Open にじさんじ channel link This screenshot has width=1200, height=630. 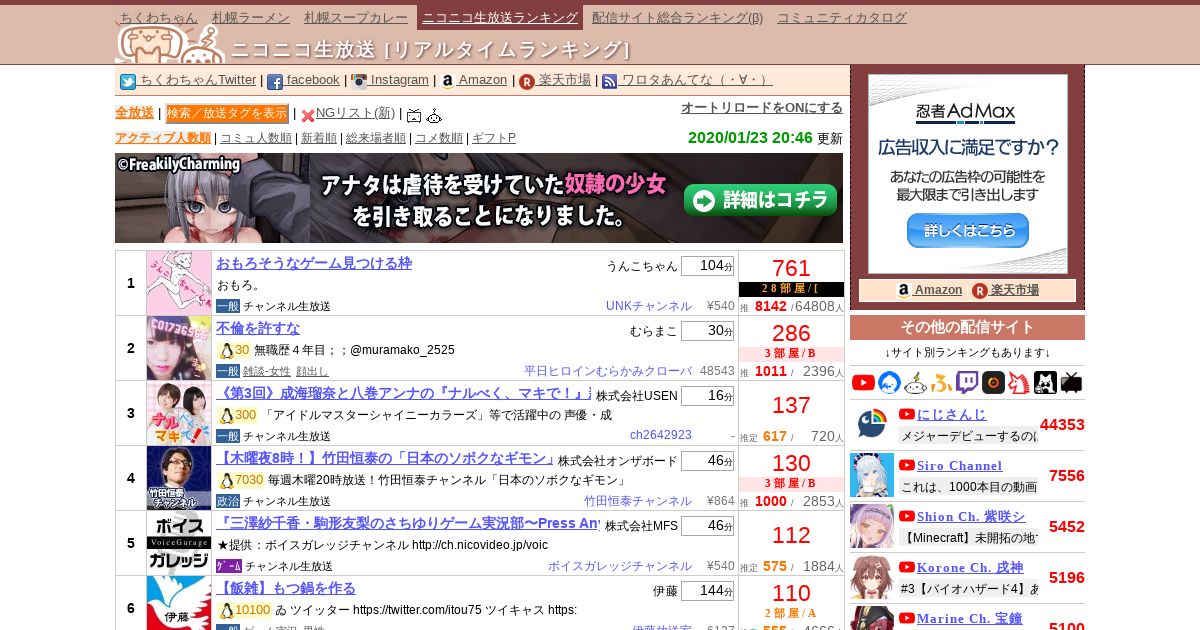coord(951,414)
